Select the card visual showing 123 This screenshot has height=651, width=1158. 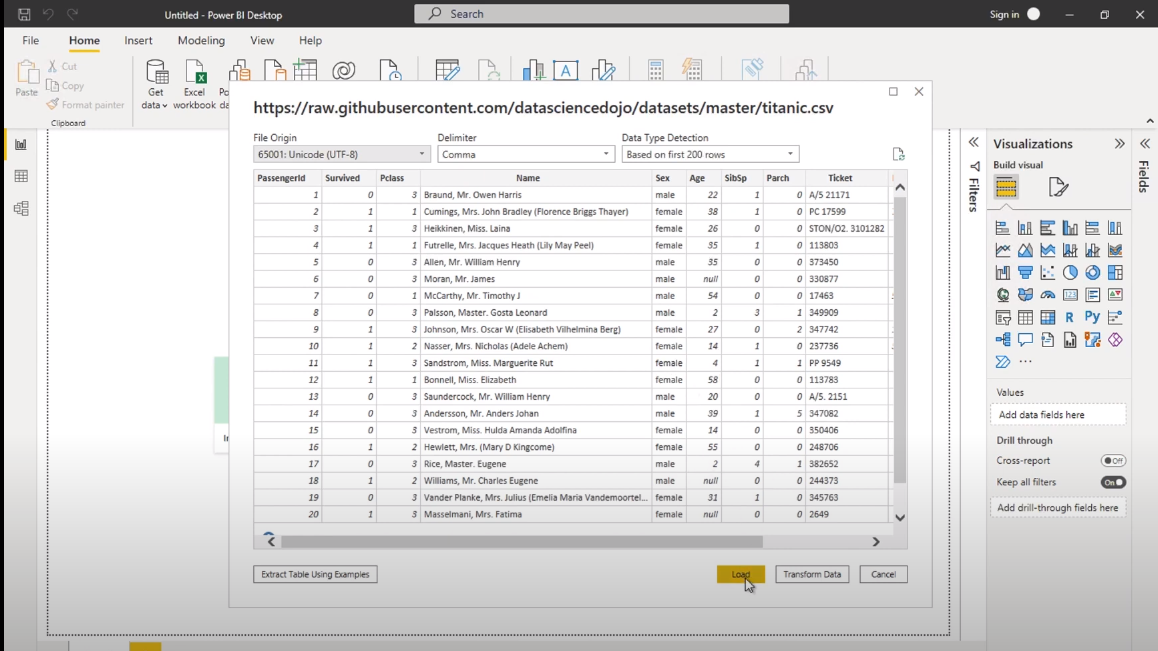(1070, 295)
